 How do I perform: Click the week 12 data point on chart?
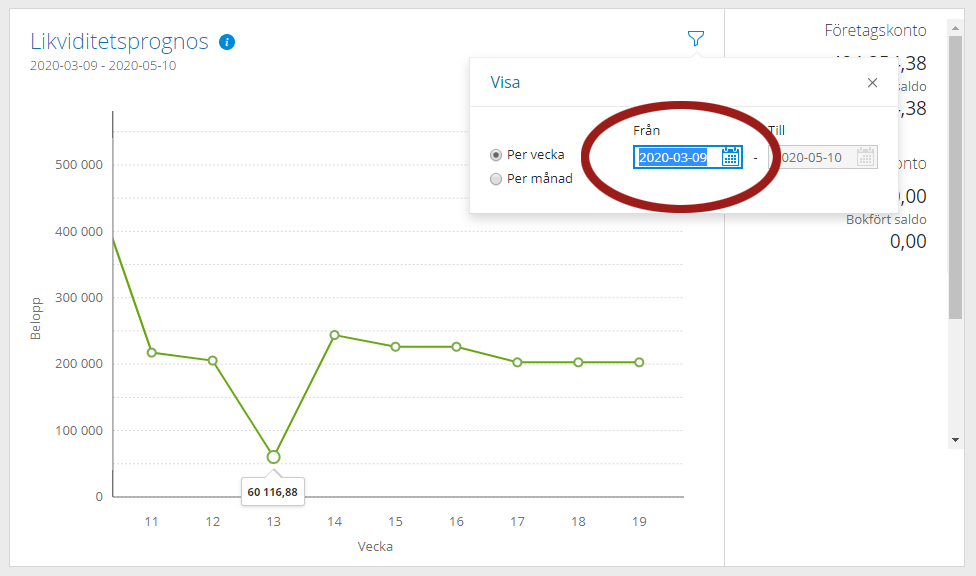tap(212, 361)
